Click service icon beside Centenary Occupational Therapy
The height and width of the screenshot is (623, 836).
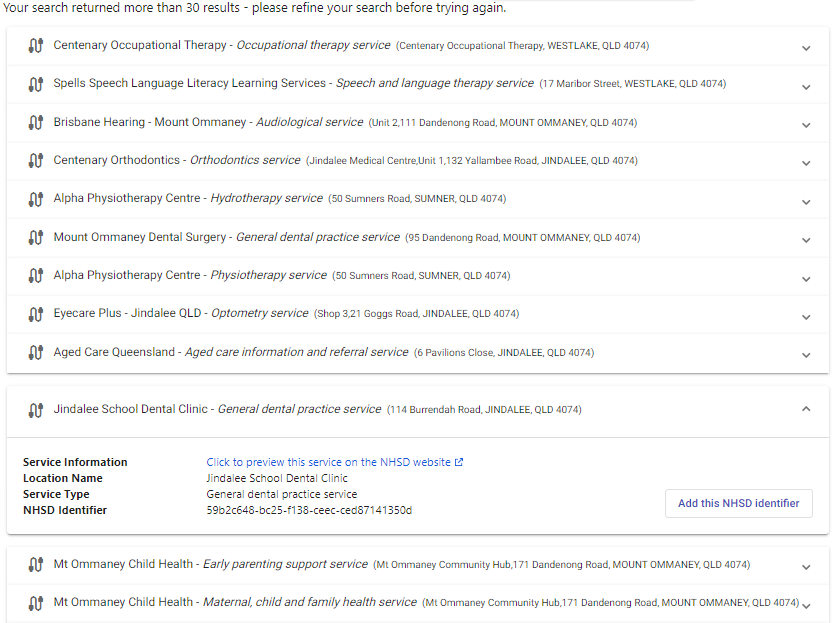tap(36, 45)
